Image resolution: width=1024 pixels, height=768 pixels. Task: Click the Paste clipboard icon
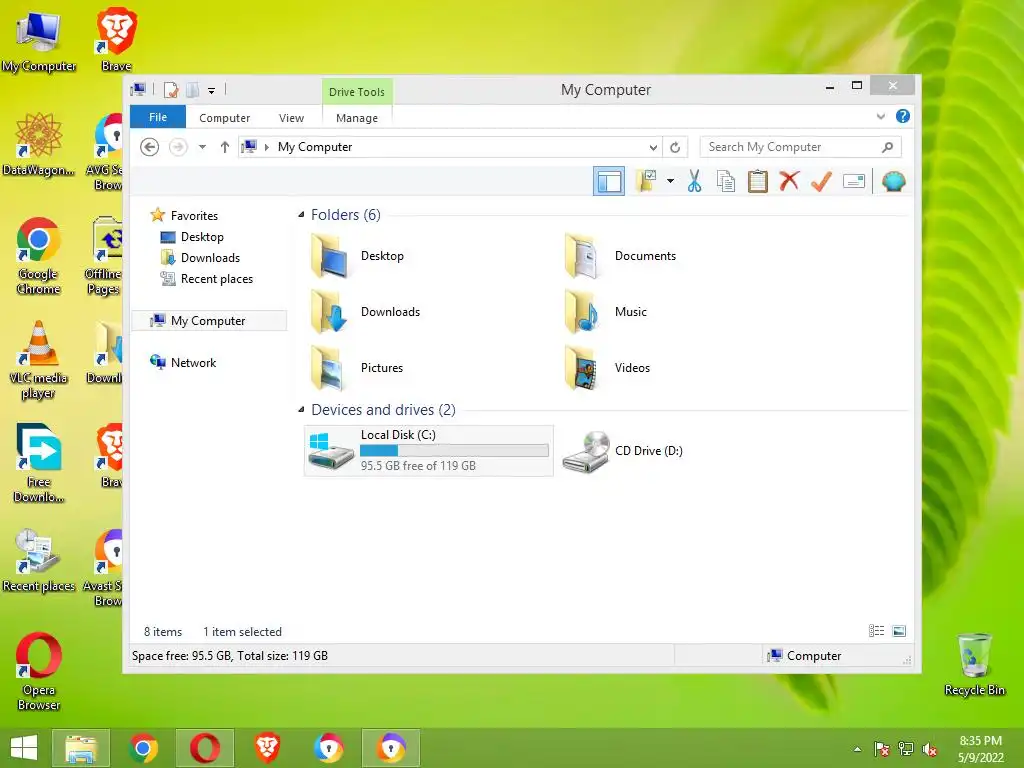758,181
